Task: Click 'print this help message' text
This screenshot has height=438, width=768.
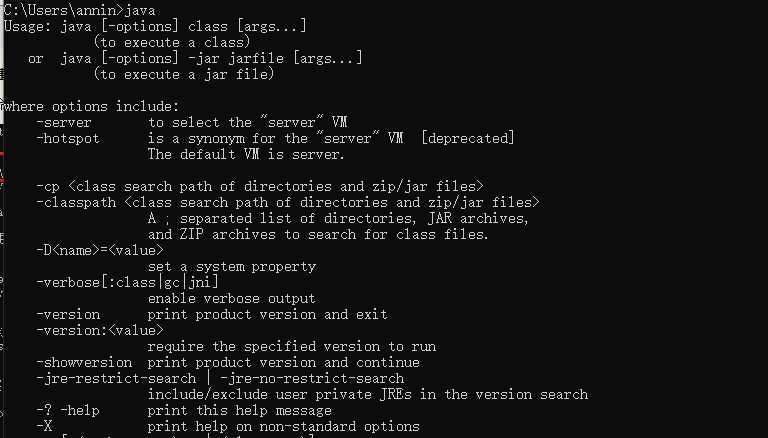Action: [x=240, y=411]
